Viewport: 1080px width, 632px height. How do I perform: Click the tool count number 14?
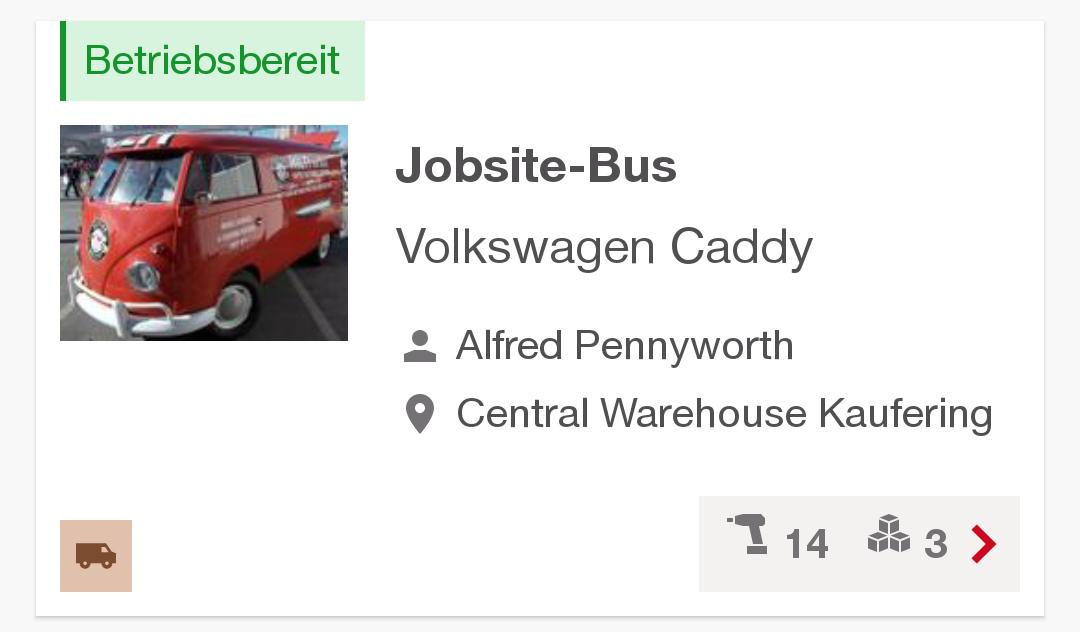(x=806, y=545)
